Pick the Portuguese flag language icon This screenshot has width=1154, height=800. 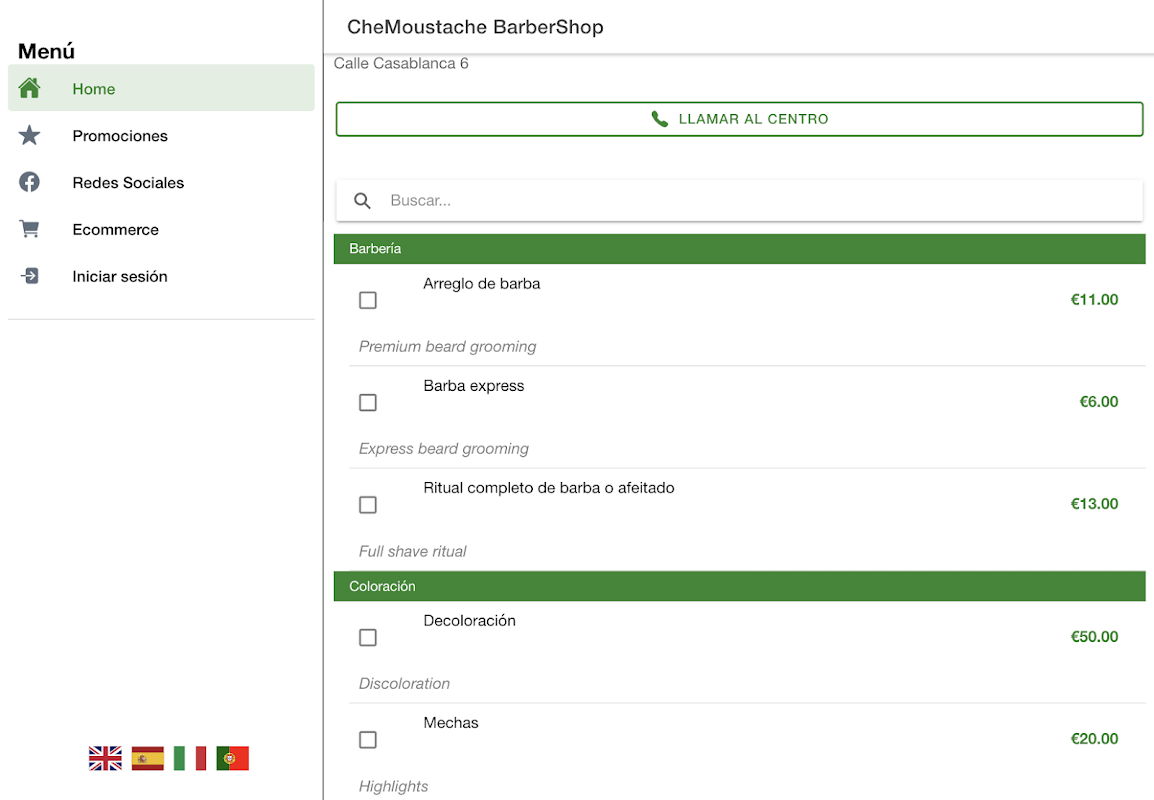tap(232, 758)
